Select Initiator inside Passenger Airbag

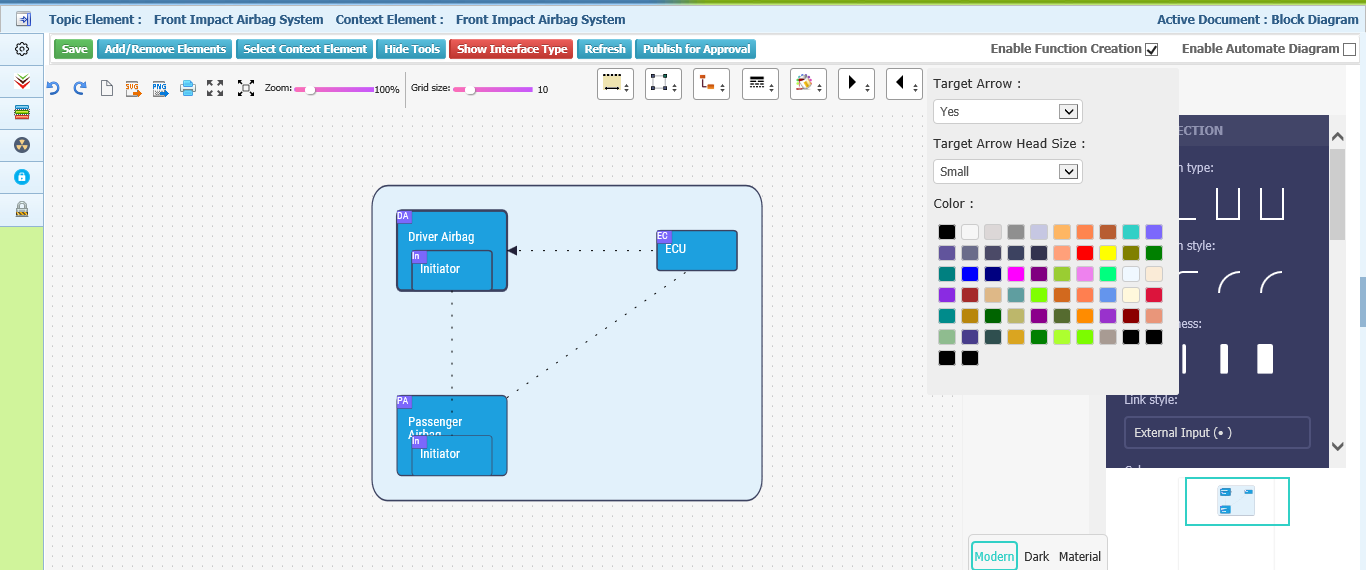click(x=452, y=455)
